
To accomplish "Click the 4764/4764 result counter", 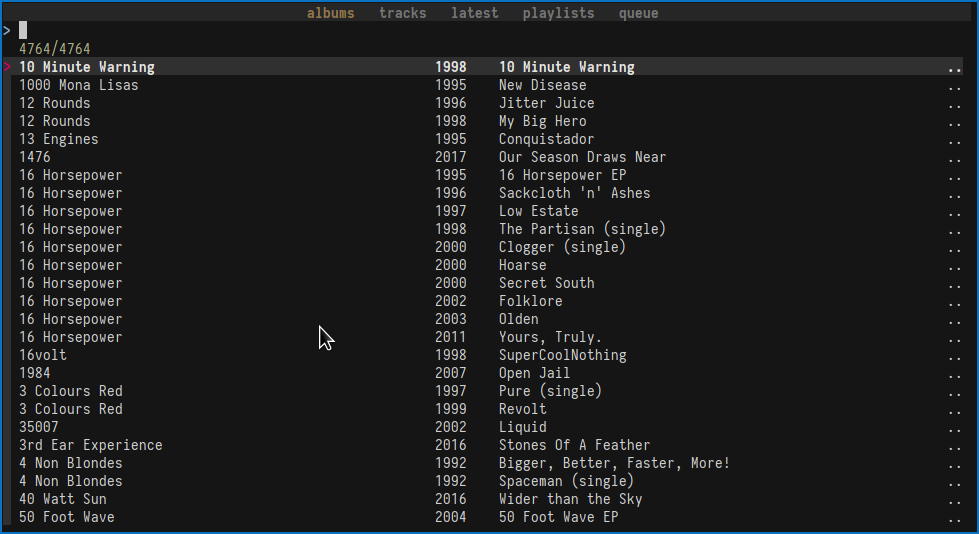I will pyautogui.click(x=54, y=49).
